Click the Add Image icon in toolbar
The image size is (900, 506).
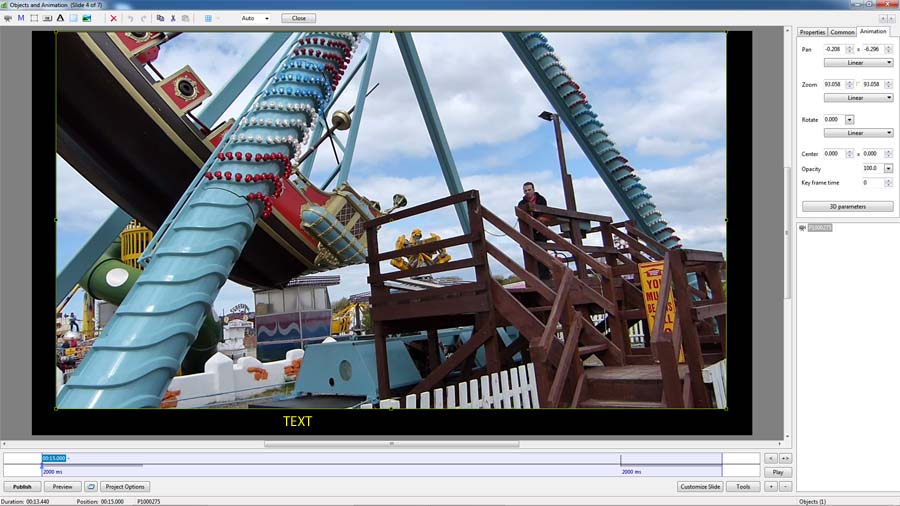87,18
